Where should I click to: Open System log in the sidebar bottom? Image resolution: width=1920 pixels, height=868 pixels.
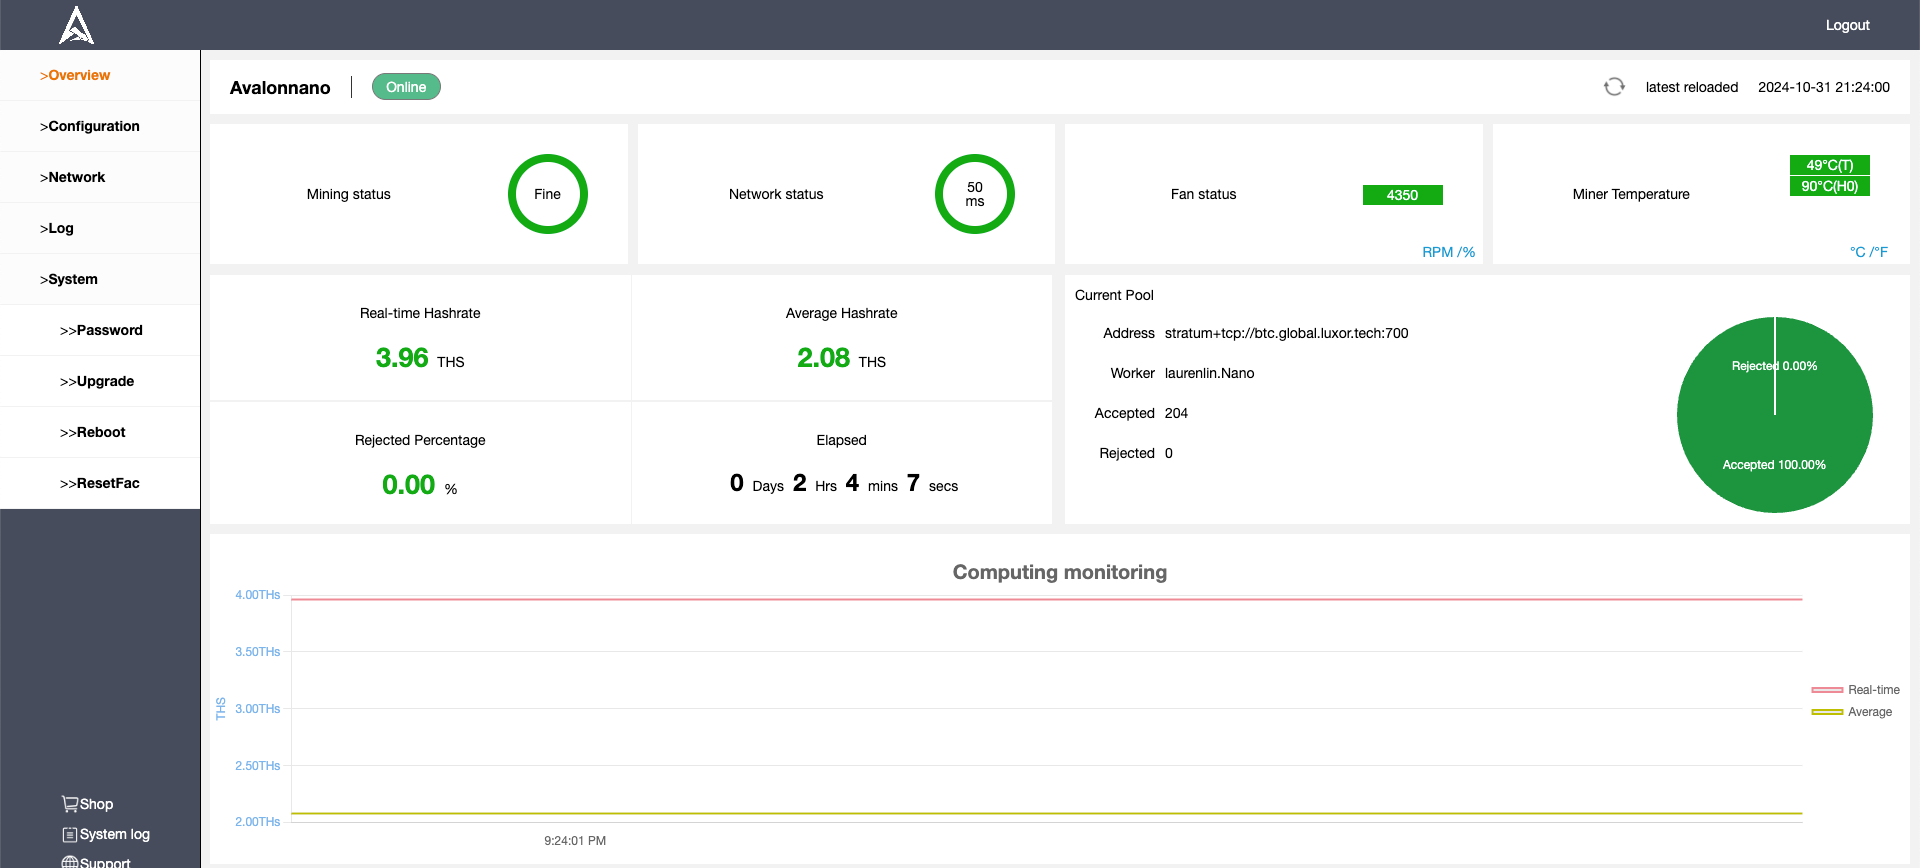106,834
